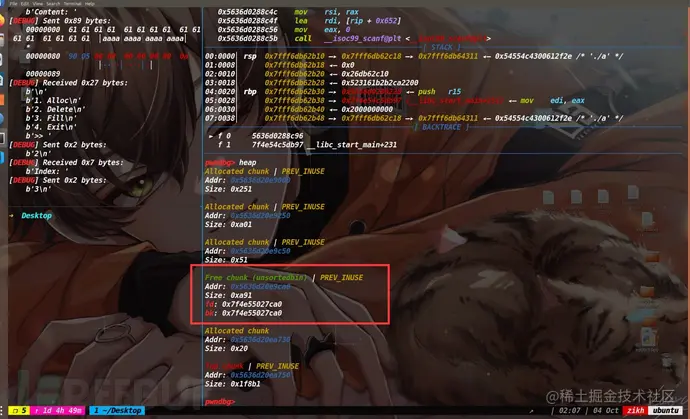Click backtrace frame address '5636d0288c96'

coord(277,136)
